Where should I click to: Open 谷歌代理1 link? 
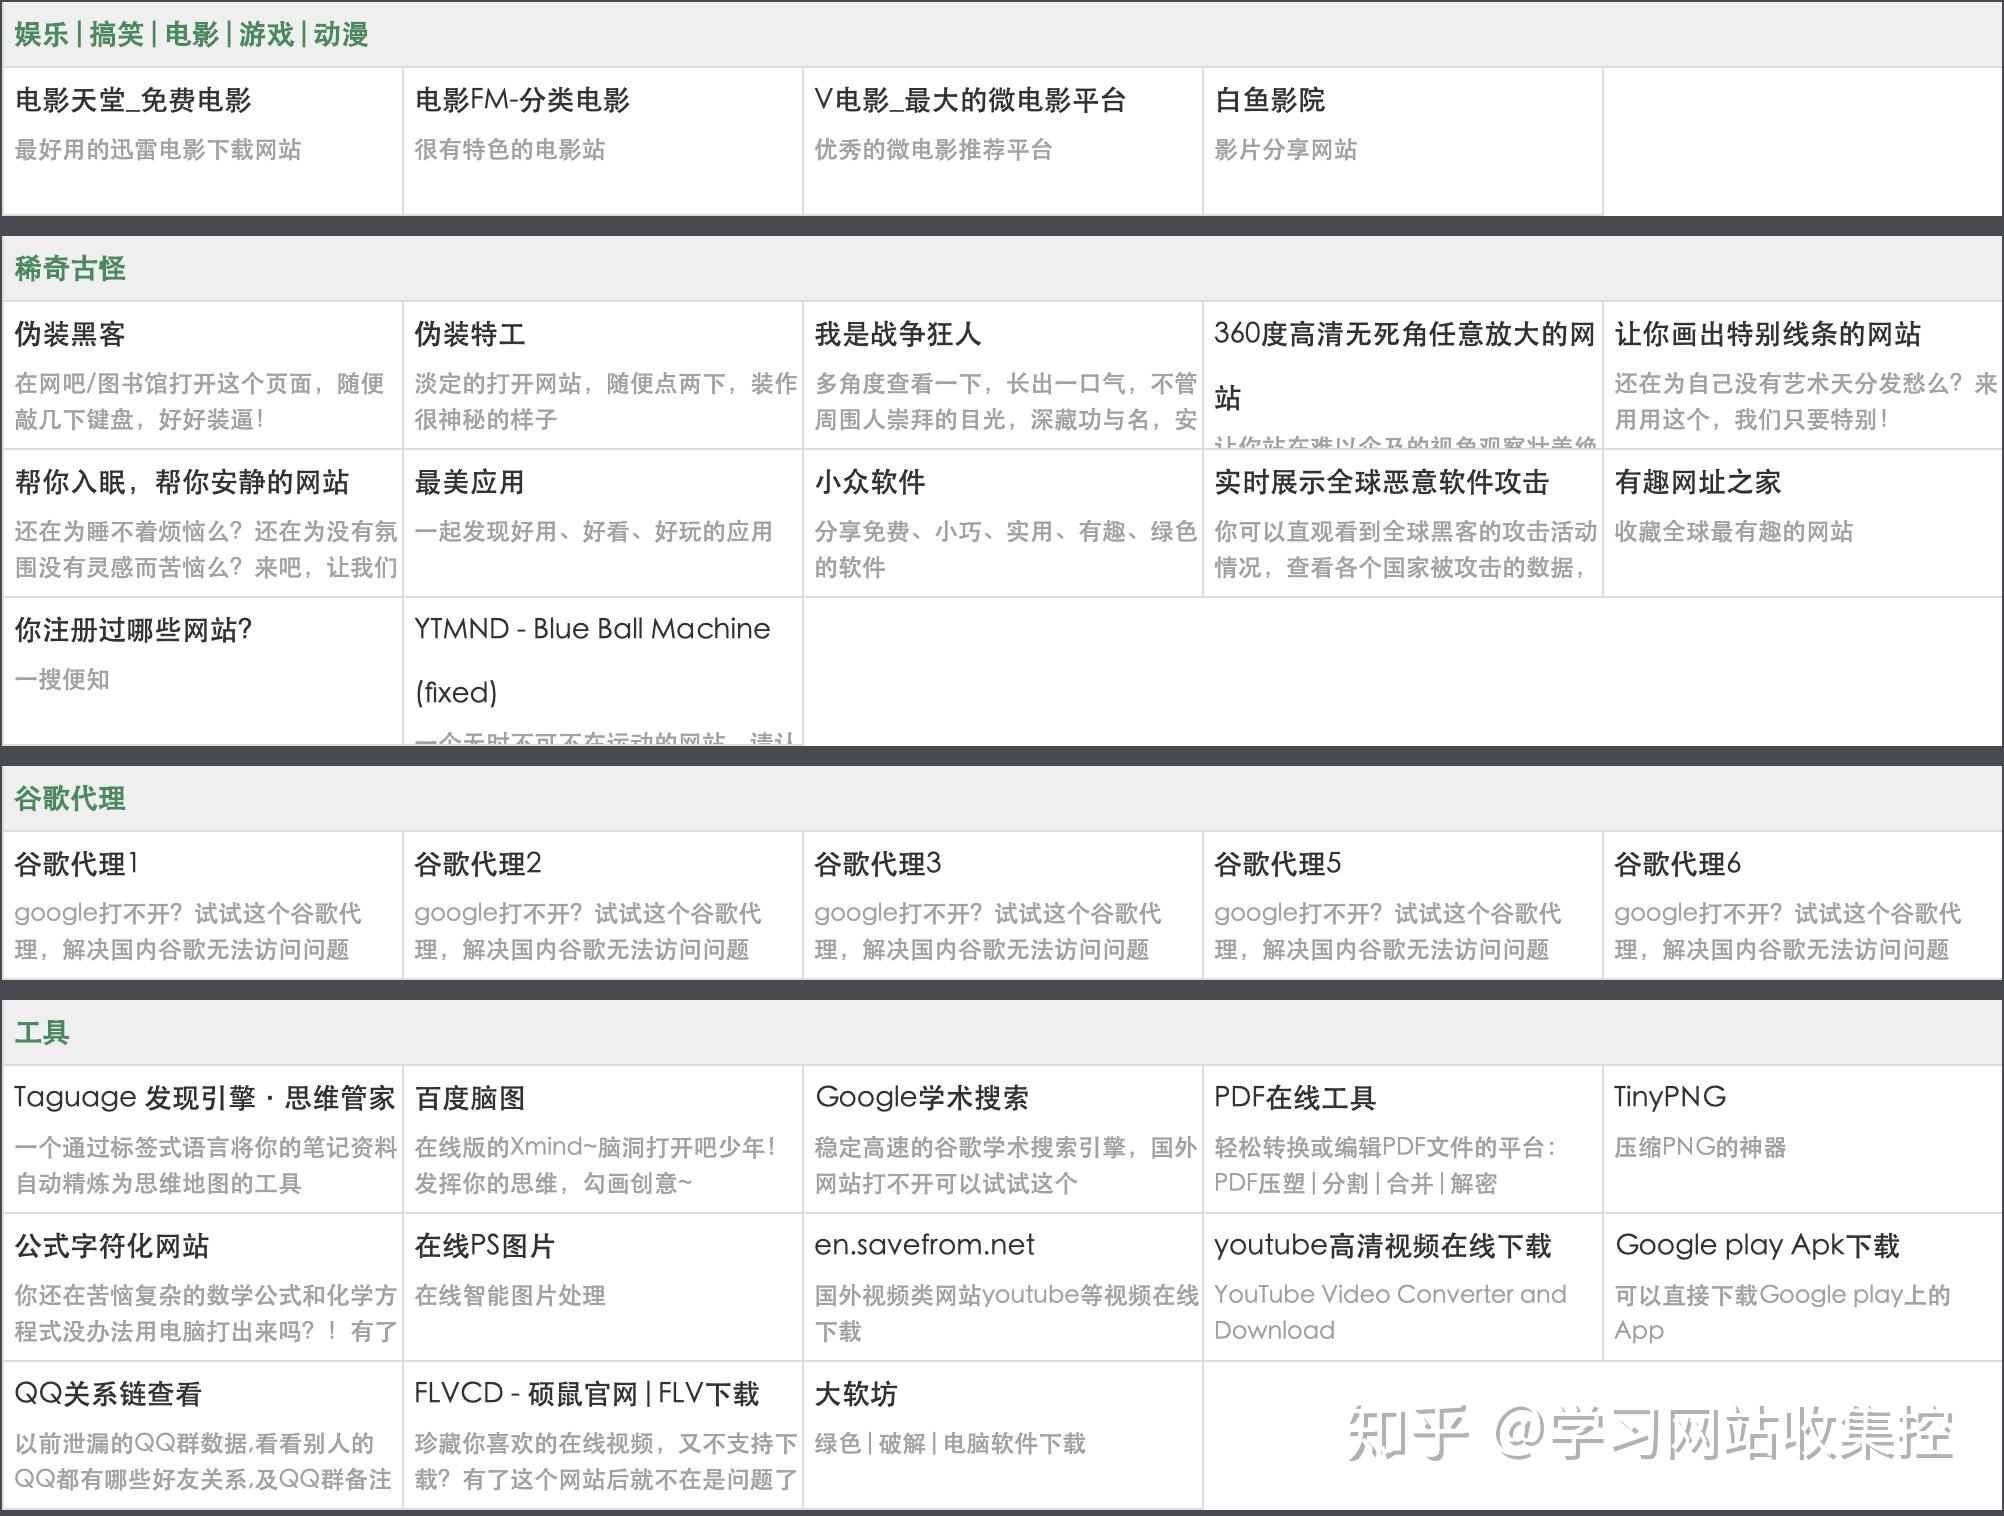click(76, 864)
